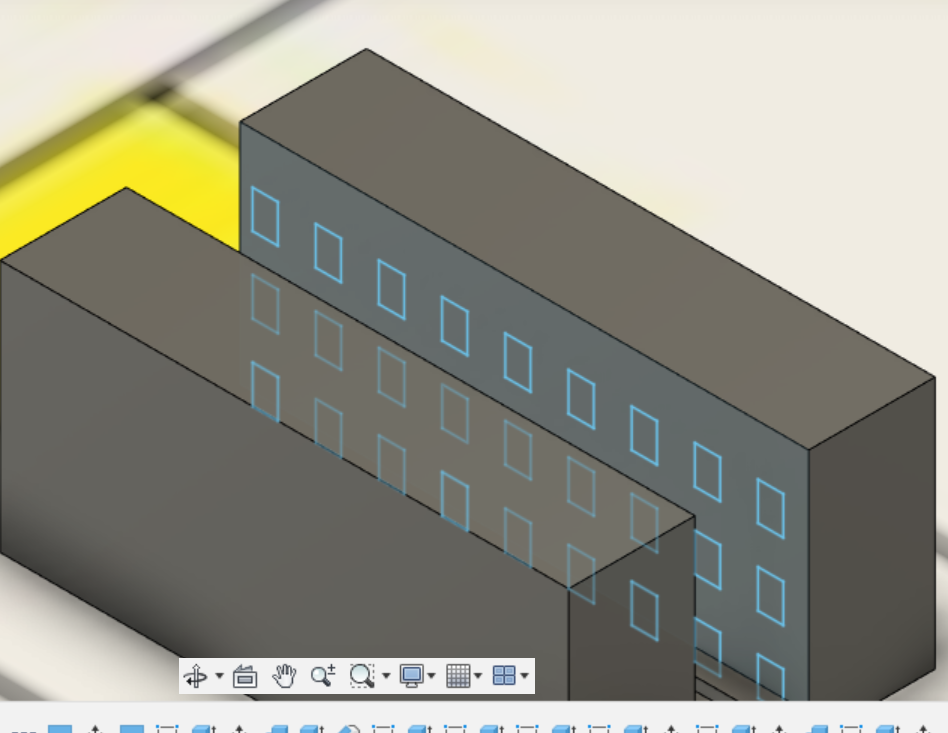Activate the Pan hand tool
This screenshot has height=733, width=948.
284,676
